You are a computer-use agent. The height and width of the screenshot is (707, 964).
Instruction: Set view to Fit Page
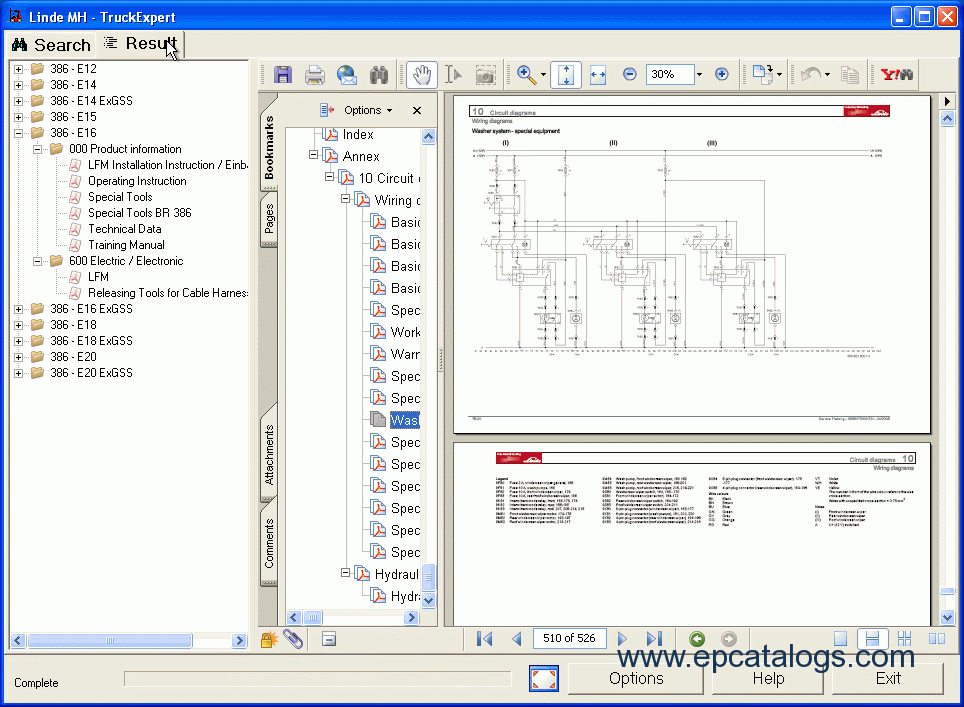pyautogui.click(x=566, y=75)
